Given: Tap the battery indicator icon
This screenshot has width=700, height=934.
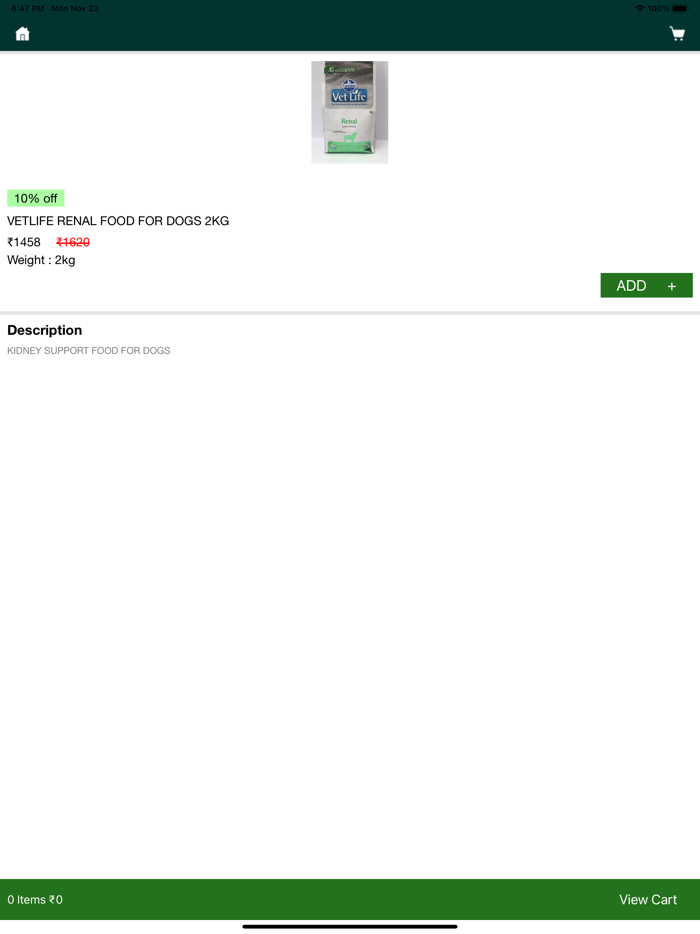Looking at the screenshot, I should 680,8.
